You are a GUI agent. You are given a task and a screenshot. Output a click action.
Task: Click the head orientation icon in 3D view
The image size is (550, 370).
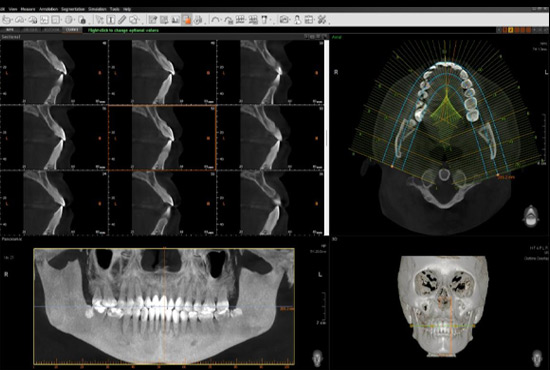537,358
